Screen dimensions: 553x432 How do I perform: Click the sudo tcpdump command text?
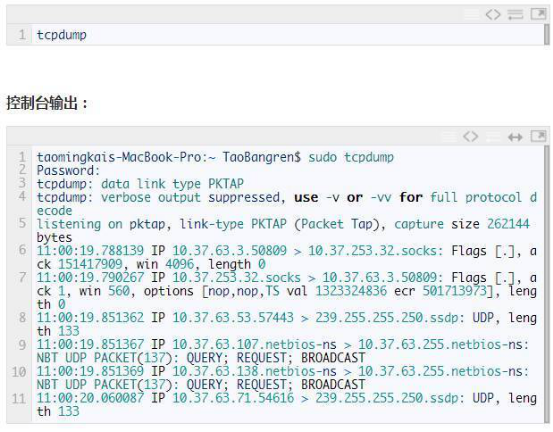coord(351,157)
